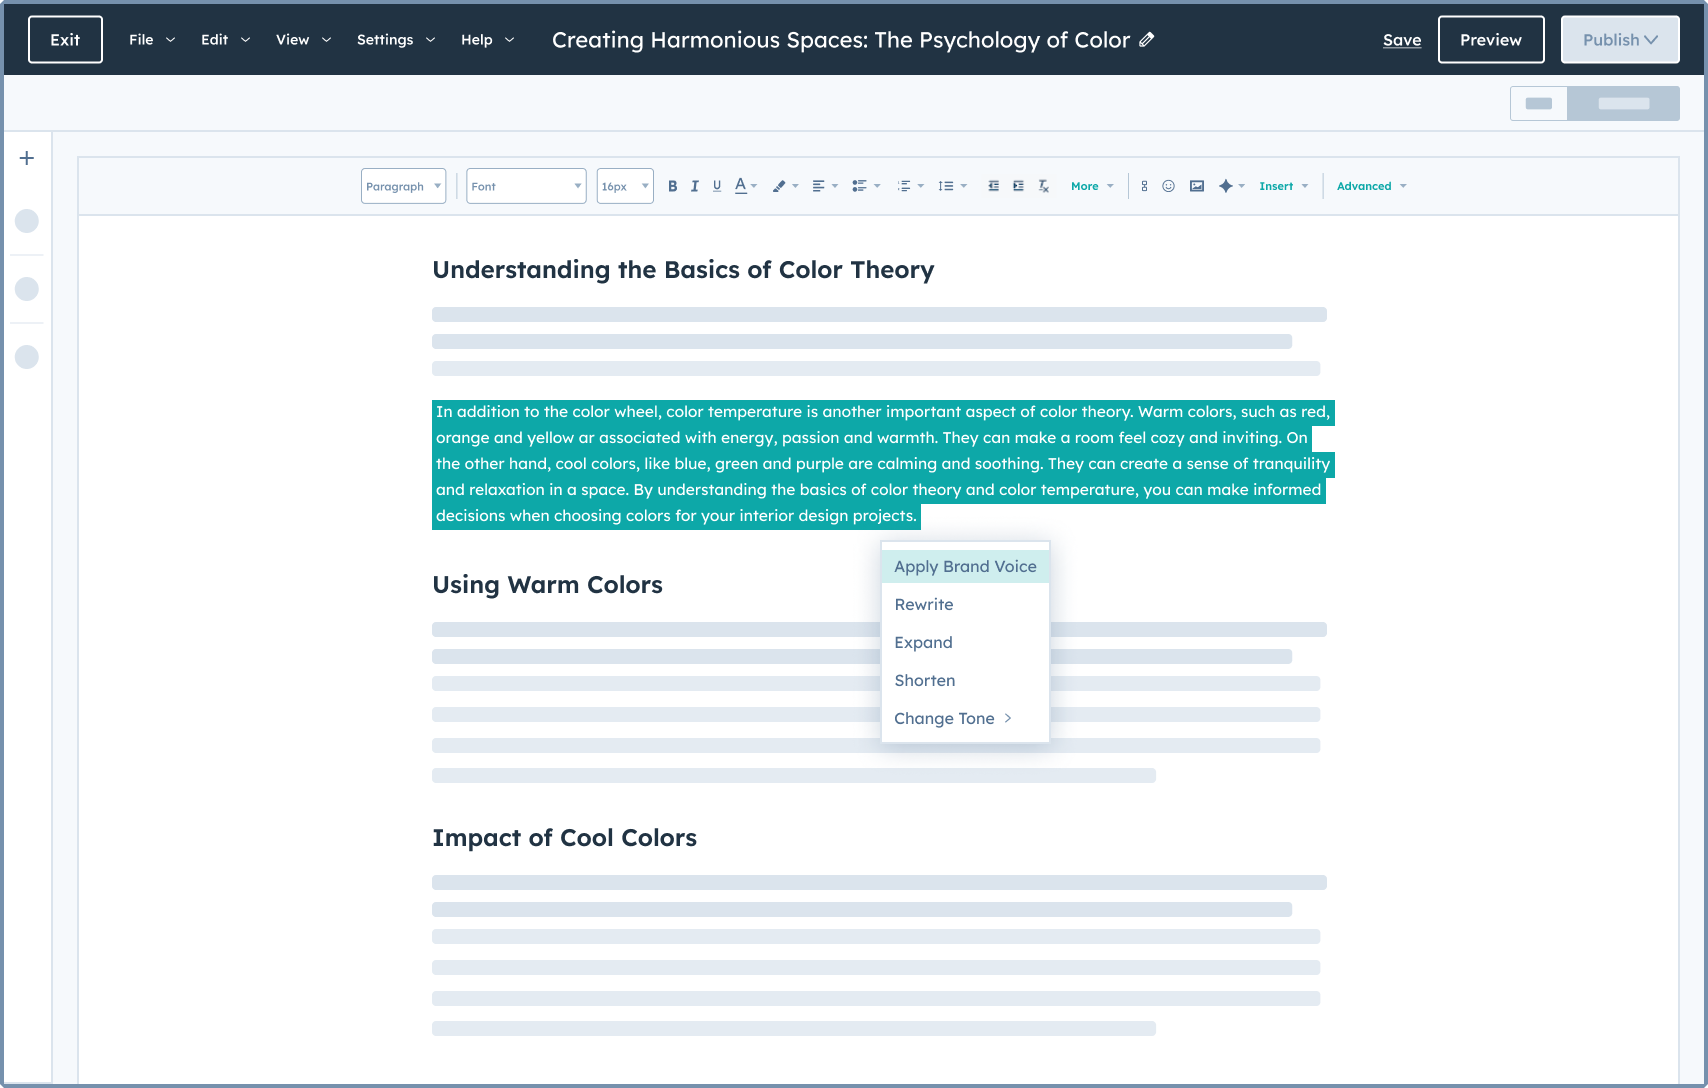The image size is (1708, 1088).
Task: Click the plus icon in left sidebar
Action: point(27,158)
